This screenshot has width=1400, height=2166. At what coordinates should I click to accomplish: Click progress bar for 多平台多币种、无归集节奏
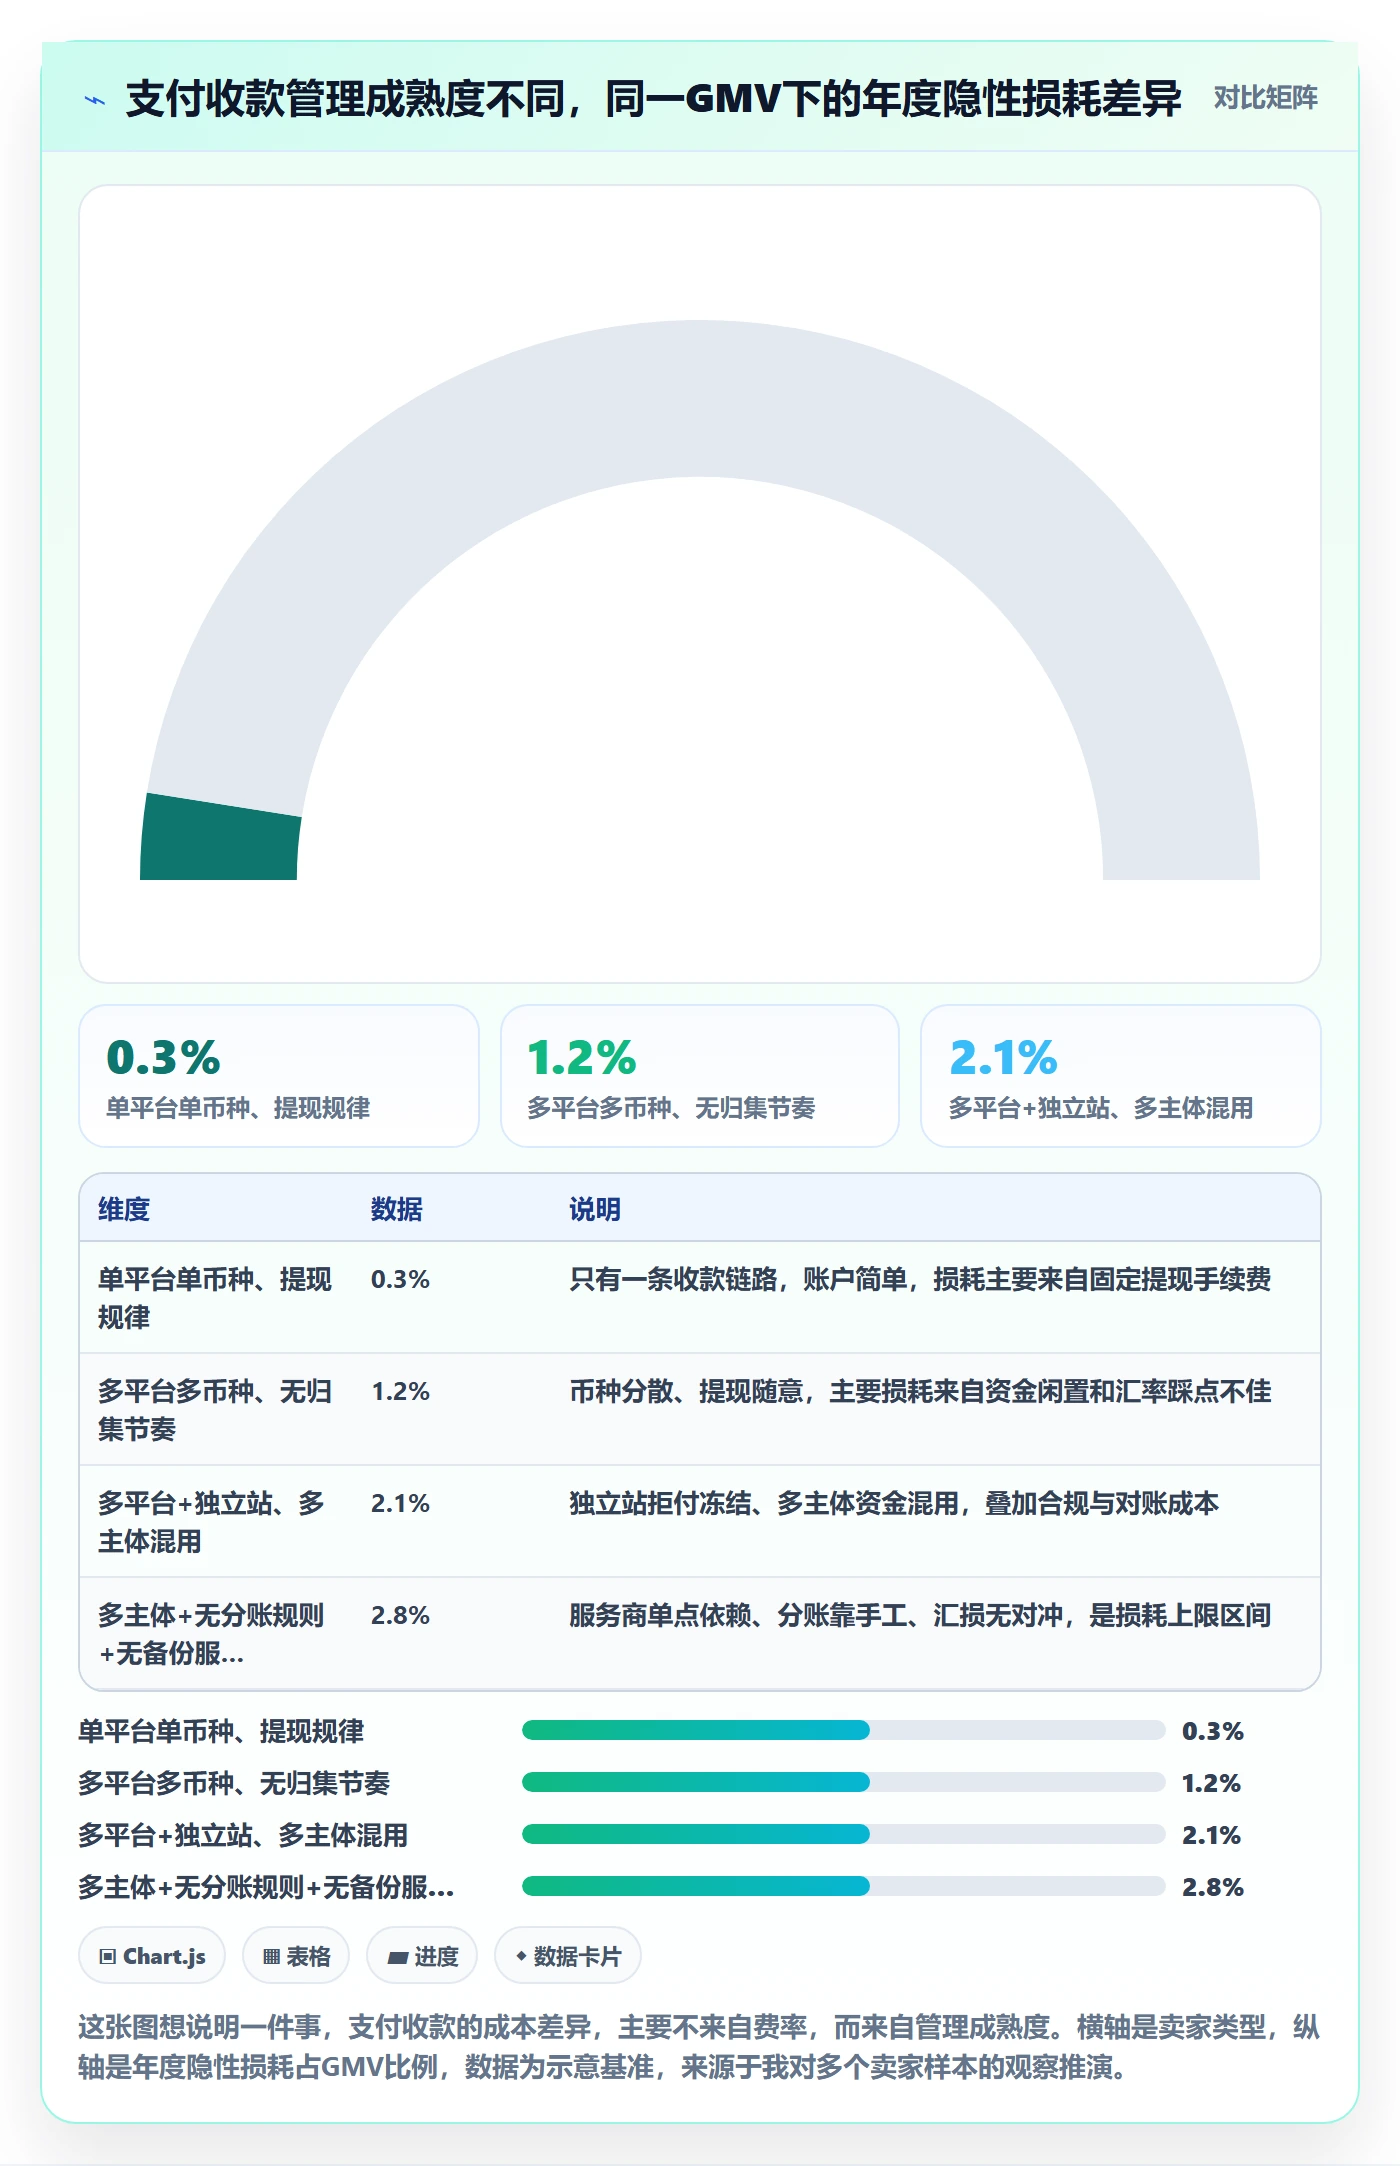point(844,1782)
